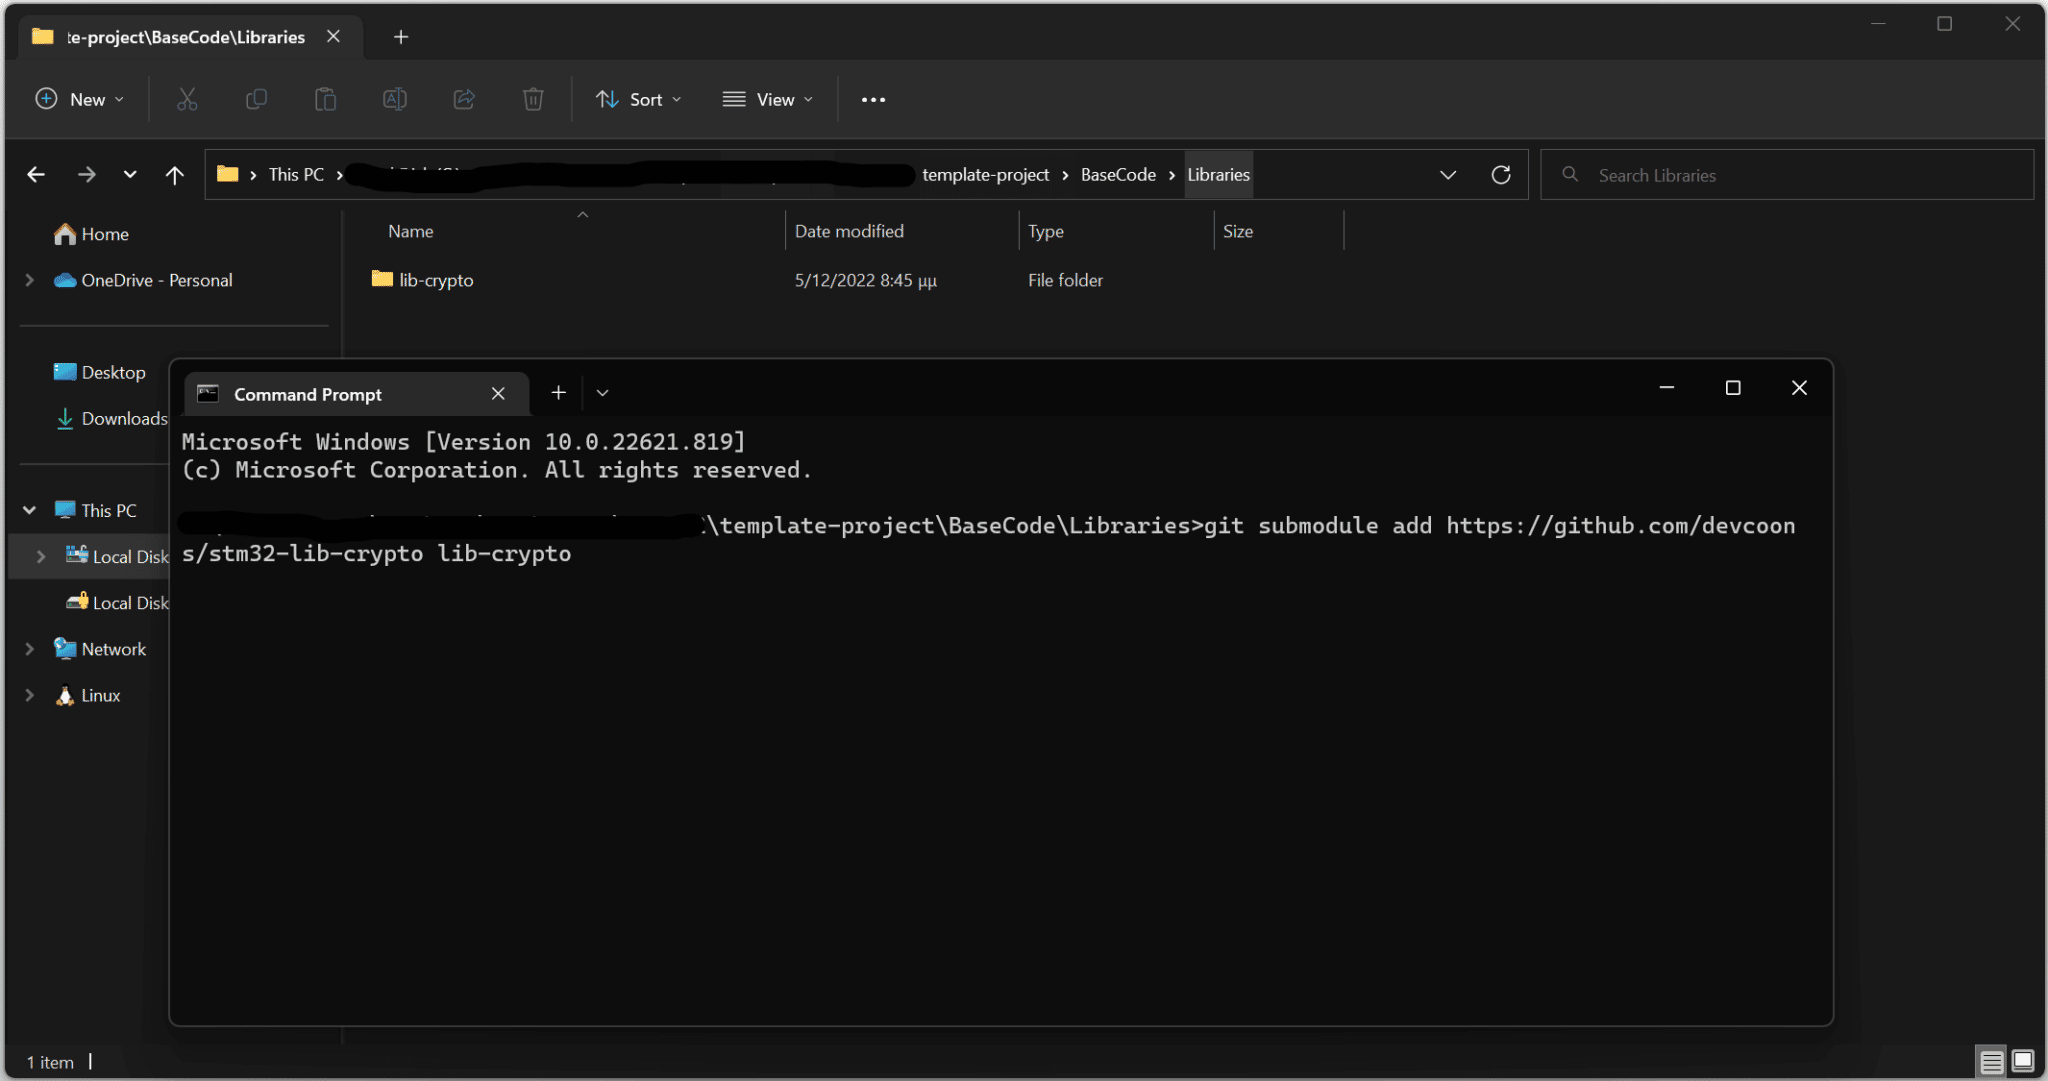Expand the Linux tree node
Viewport: 2048px width, 1081px height.
point(30,695)
